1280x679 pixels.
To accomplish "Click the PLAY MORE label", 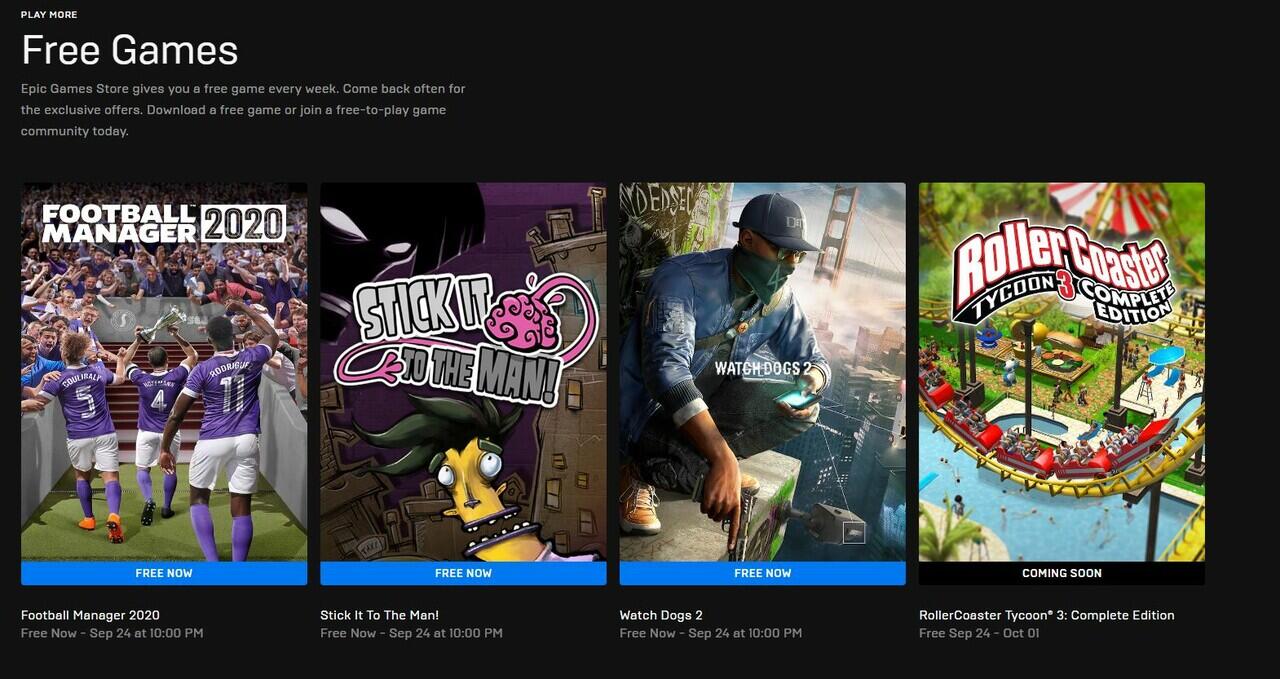I will pos(49,15).
